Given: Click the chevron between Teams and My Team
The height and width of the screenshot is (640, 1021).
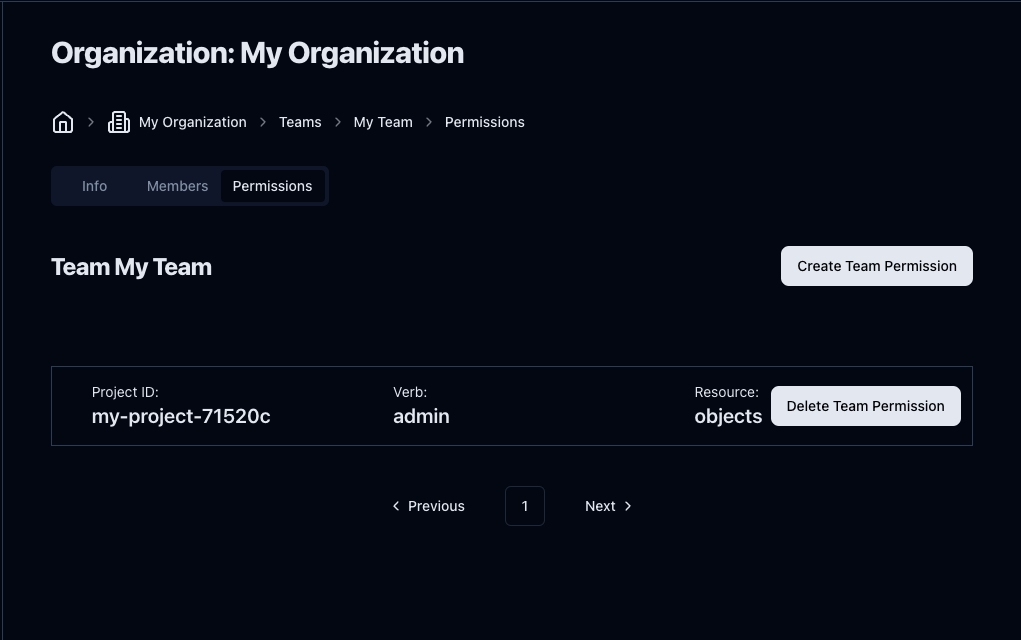Looking at the screenshot, I should [x=338, y=122].
